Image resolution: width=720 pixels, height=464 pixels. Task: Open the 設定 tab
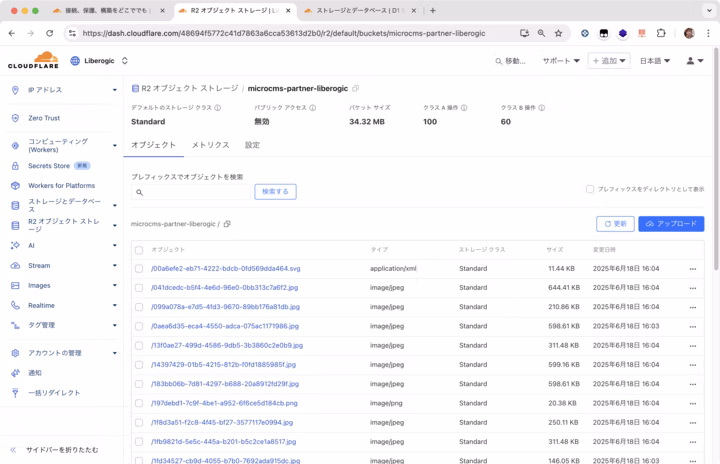coord(252,145)
